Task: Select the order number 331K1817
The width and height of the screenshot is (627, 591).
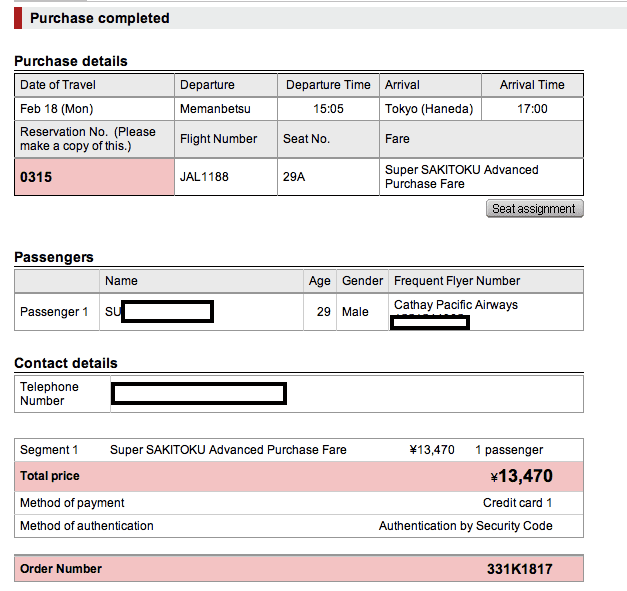Action: click(x=519, y=569)
